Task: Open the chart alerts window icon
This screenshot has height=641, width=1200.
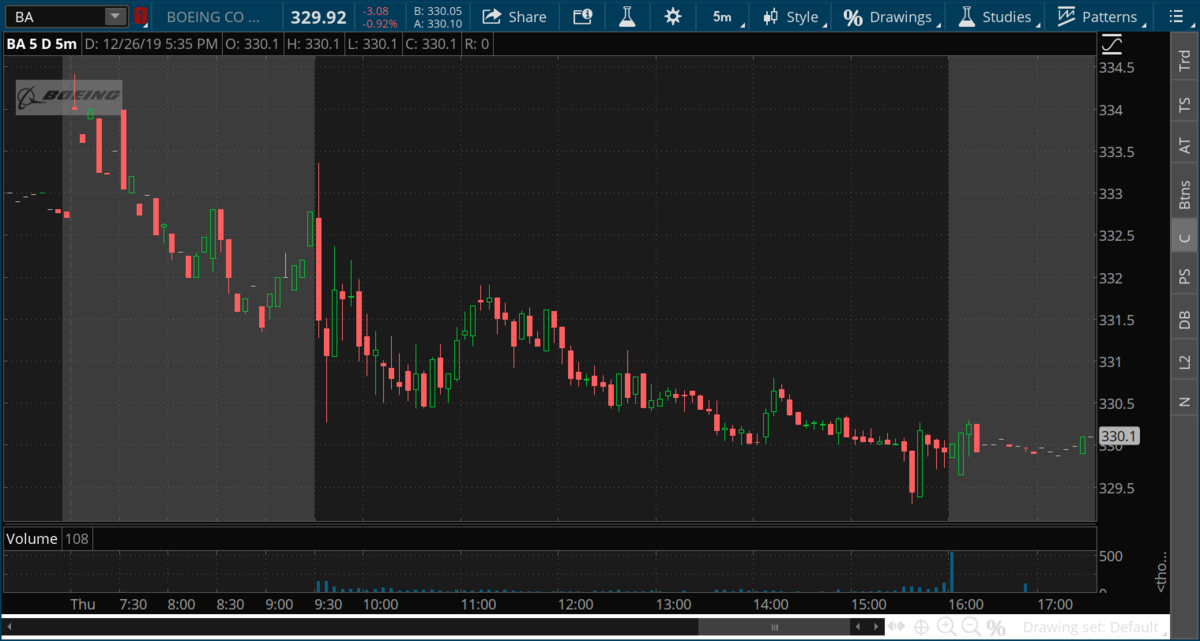Action: pyautogui.click(x=582, y=16)
